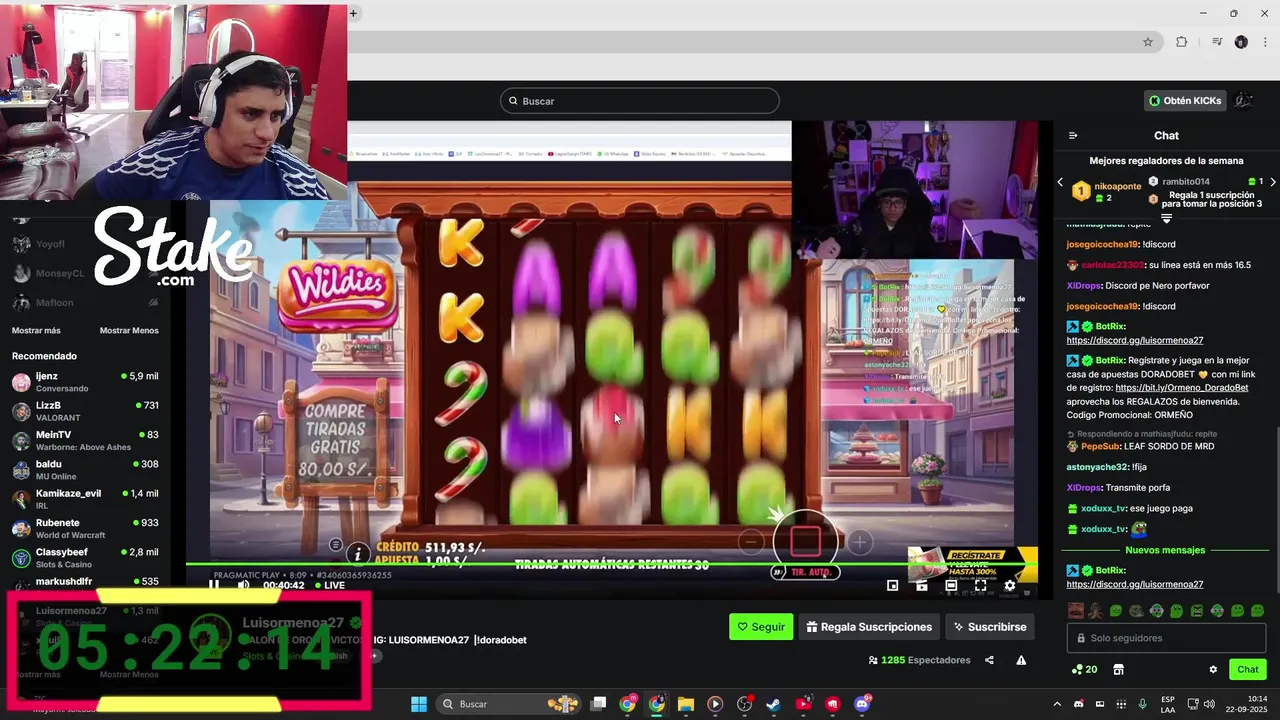Open the slot game menu icon
This screenshot has width=1280, height=720.
click(336, 545)
